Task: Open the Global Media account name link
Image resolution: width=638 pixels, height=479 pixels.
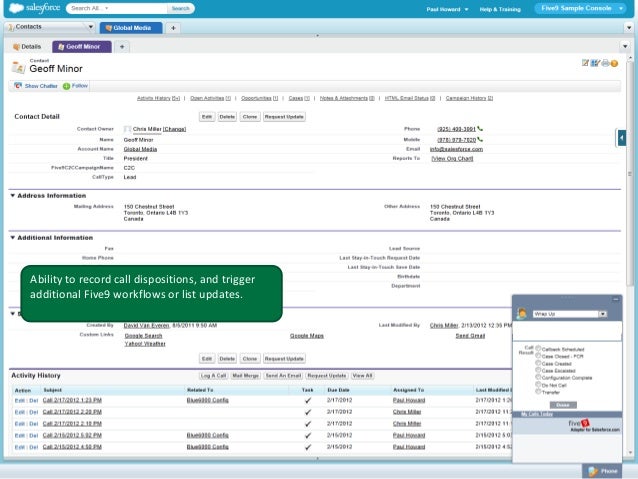Action: 140,149
